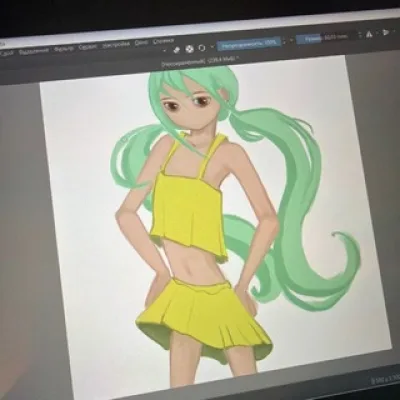400x400 pixels.
Task: Click the brush size stepper arrows
Action: (x=360, y=35)
